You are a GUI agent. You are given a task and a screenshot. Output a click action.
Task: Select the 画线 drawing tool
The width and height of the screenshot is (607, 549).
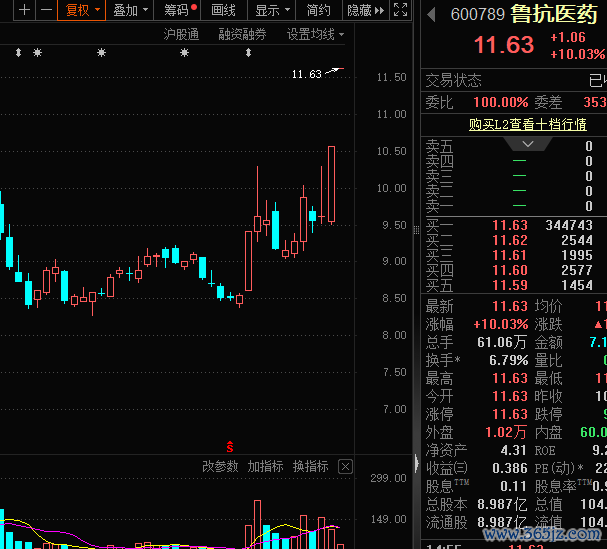click(223, 10)
